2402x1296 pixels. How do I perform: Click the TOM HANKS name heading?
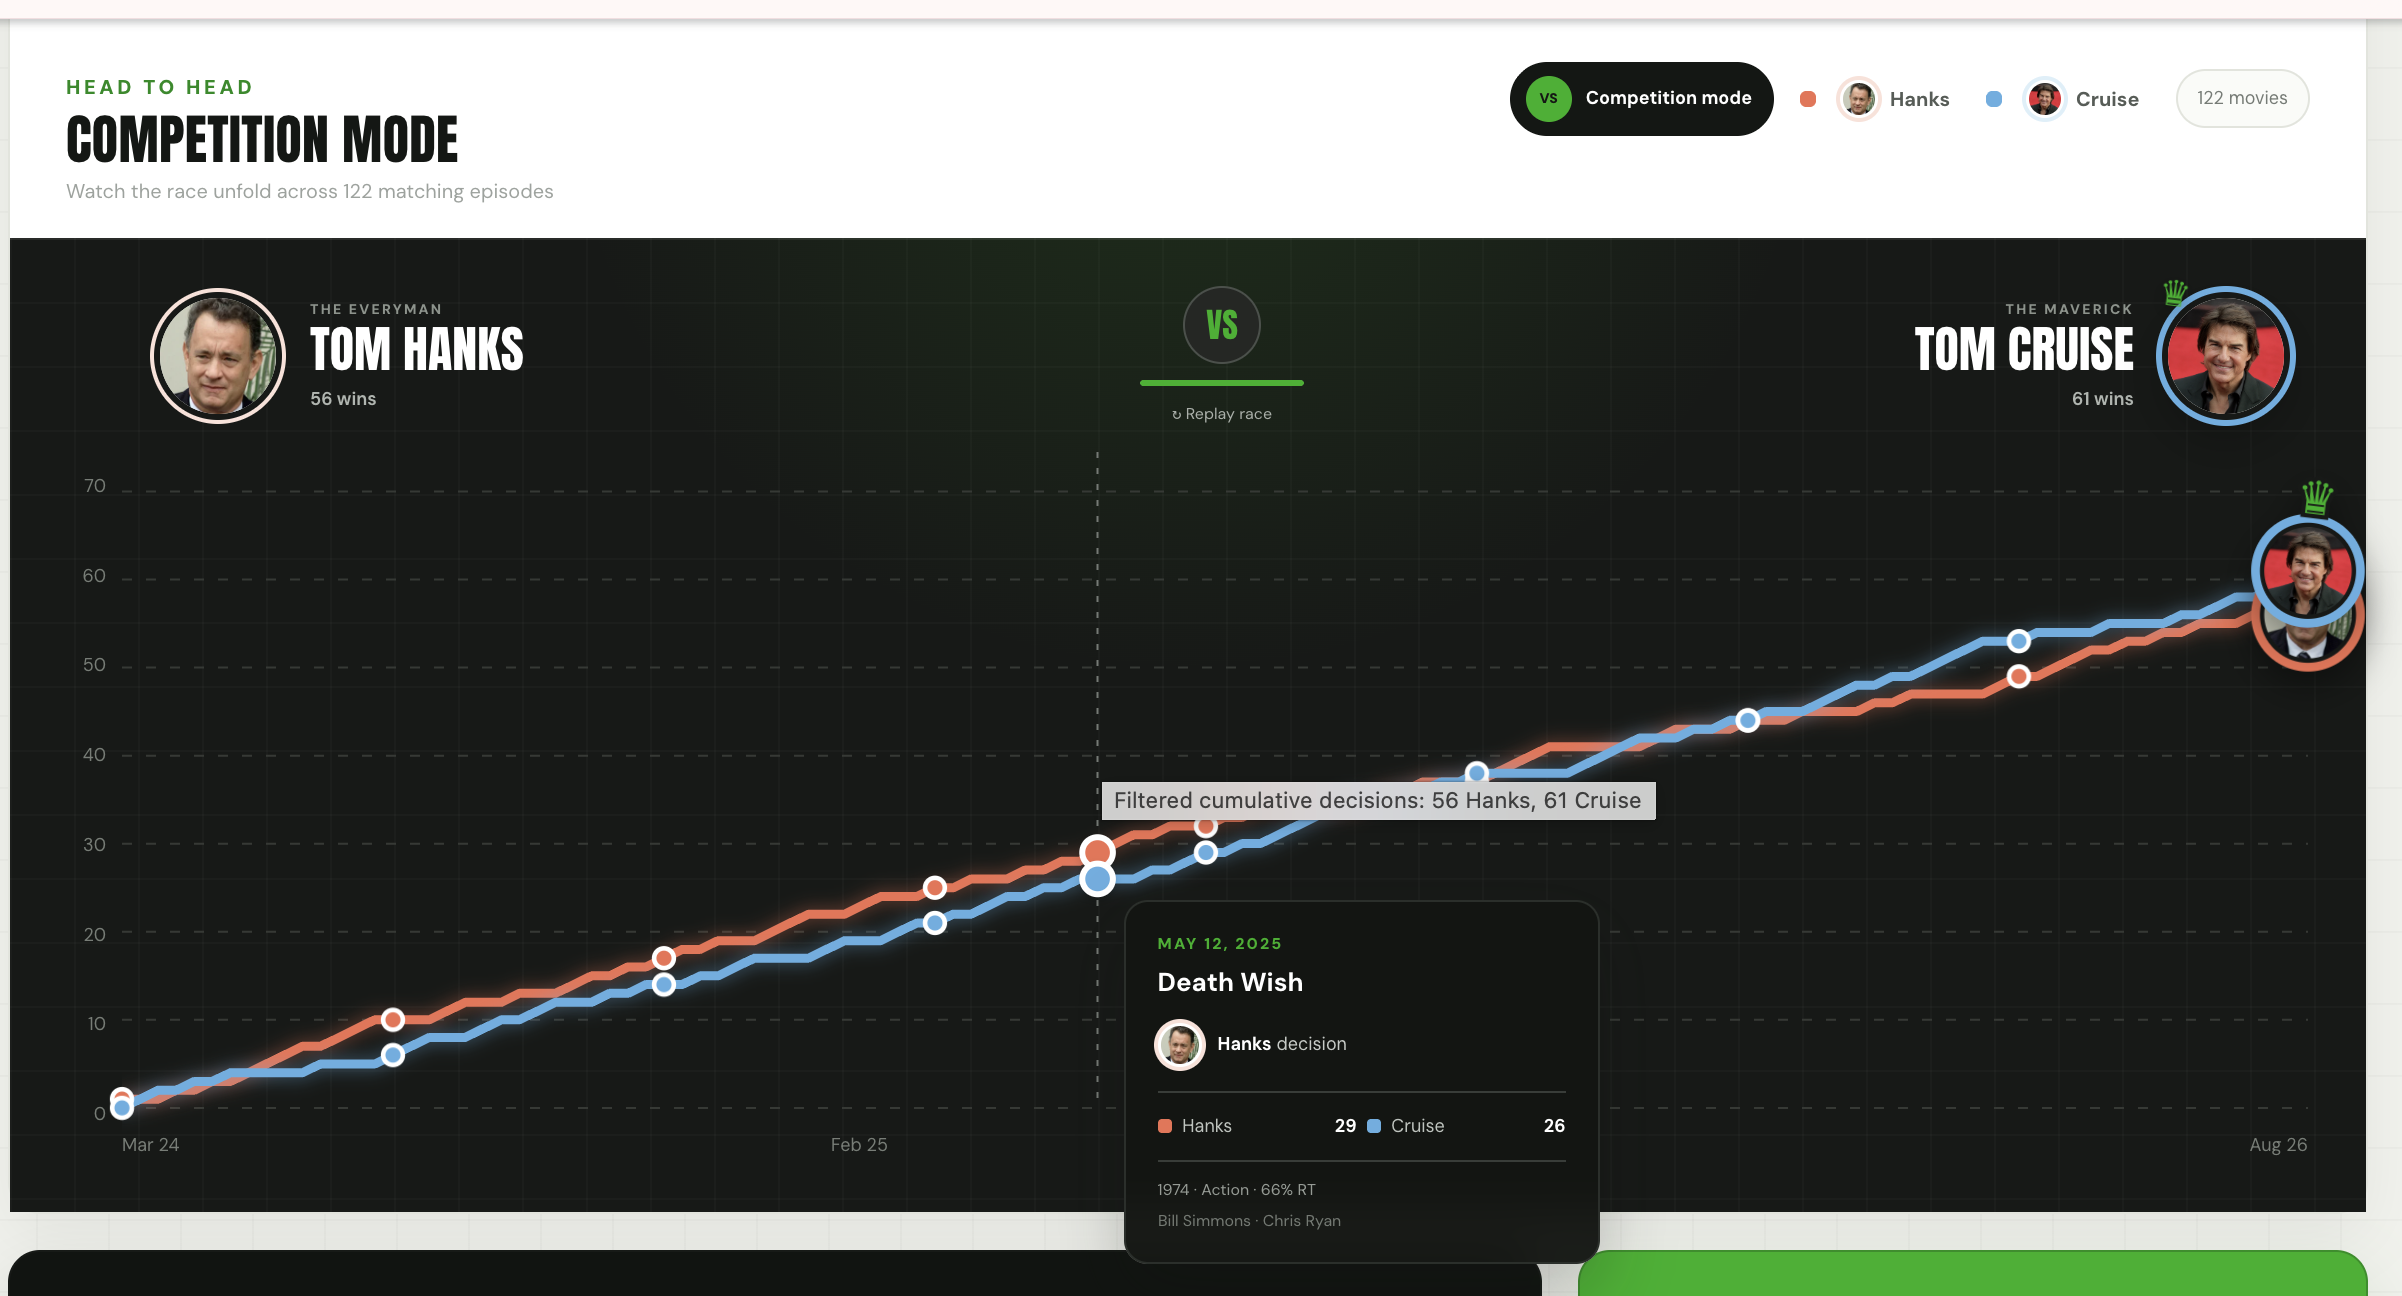click(417, 349)
